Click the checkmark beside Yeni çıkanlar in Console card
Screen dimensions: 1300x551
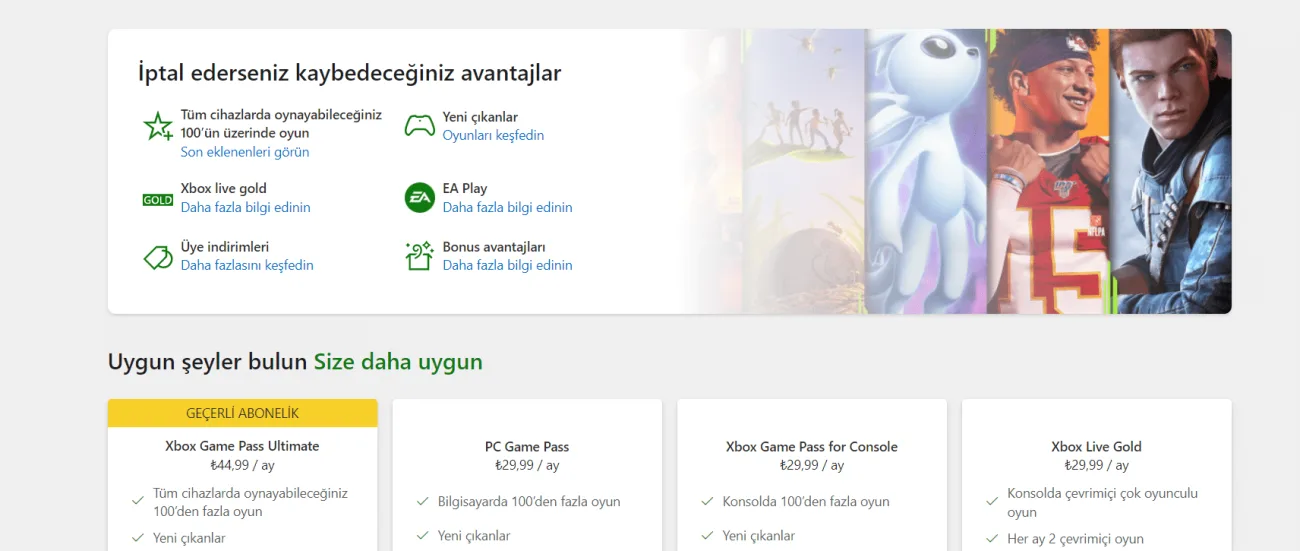707,535
